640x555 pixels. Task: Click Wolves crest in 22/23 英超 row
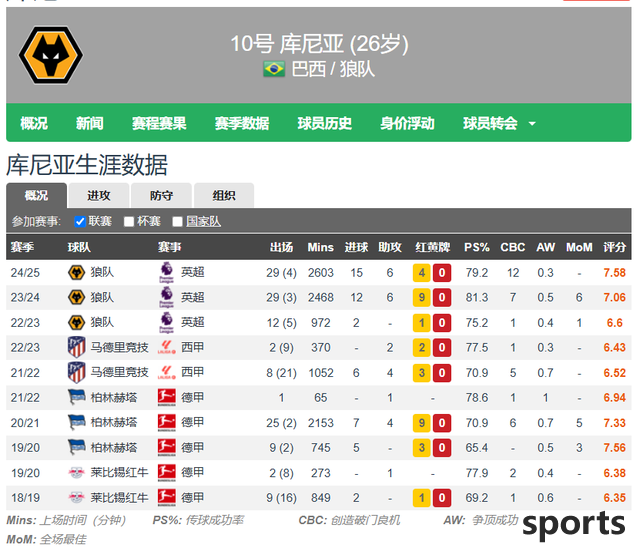tap(76, 323)
